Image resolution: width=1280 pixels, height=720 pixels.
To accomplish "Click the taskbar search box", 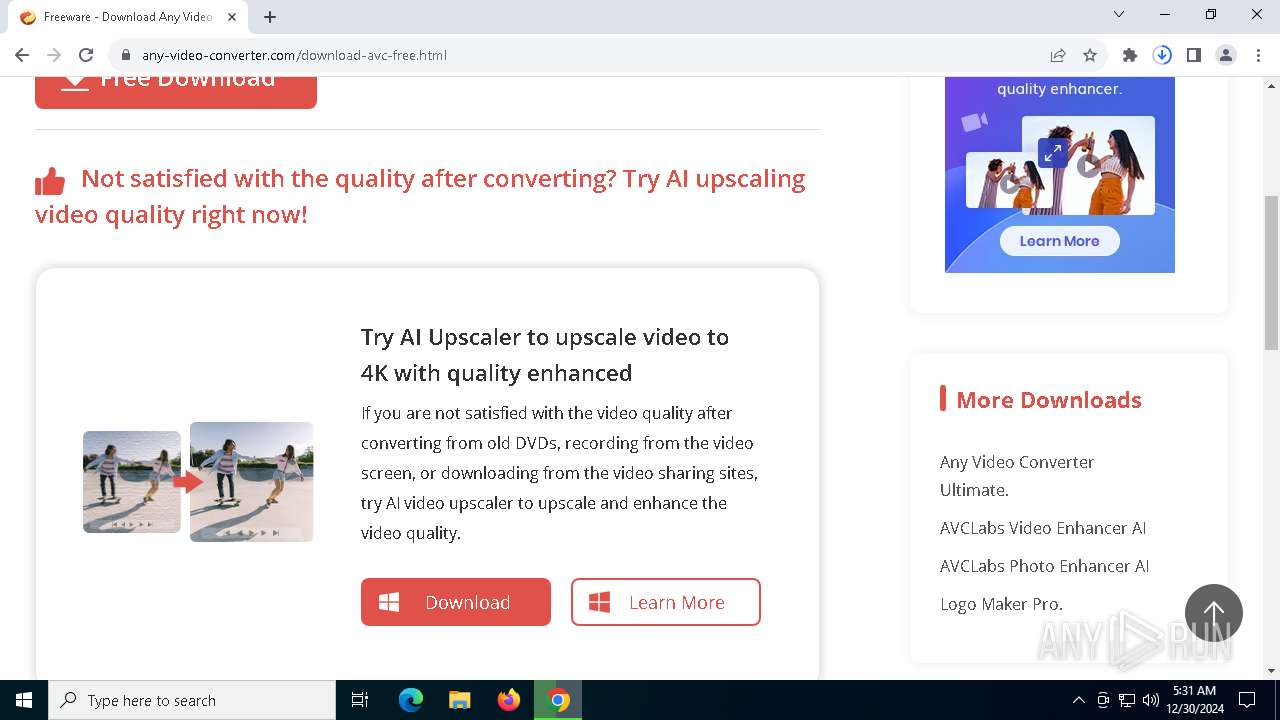I will 192,700.
